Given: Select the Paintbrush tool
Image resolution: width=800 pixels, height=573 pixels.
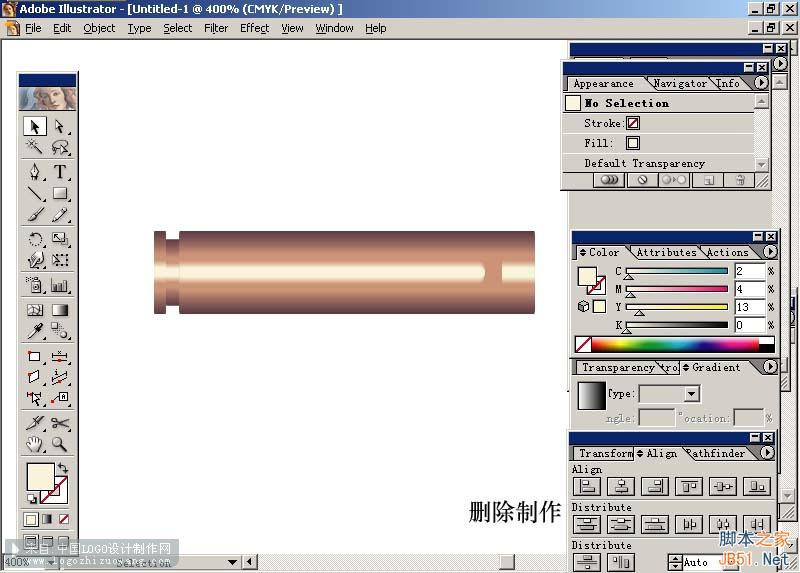Looking at the screenshot, I should point(35,215).
